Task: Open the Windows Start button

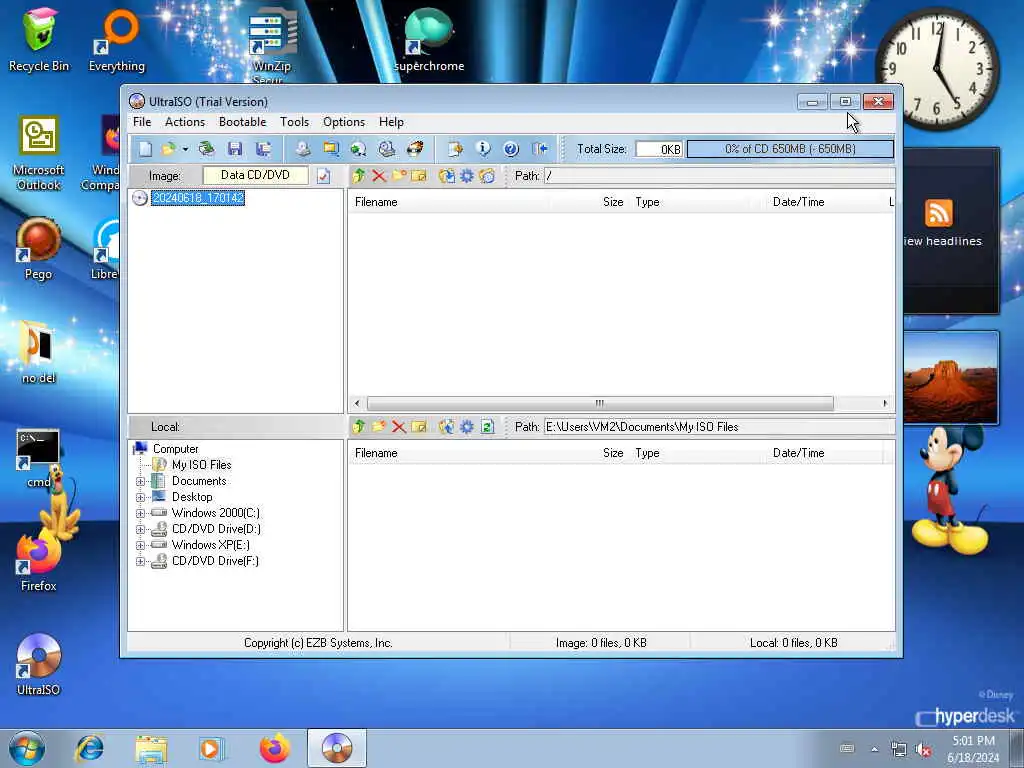Action: (x=27, y=748)
